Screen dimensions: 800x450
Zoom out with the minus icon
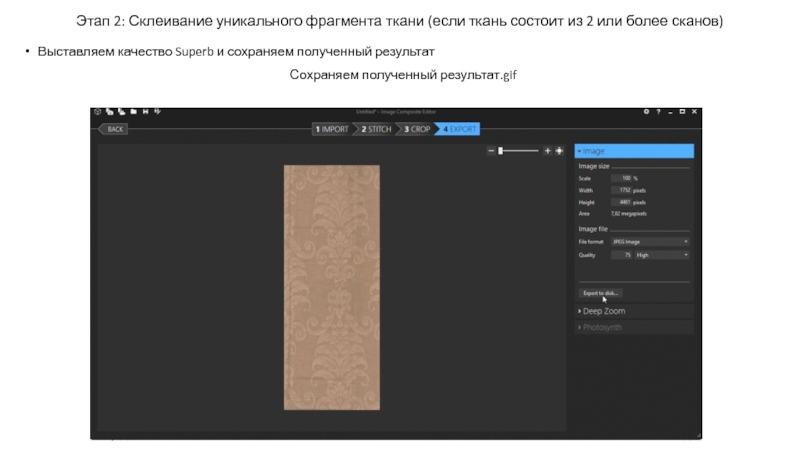point(491,151)
